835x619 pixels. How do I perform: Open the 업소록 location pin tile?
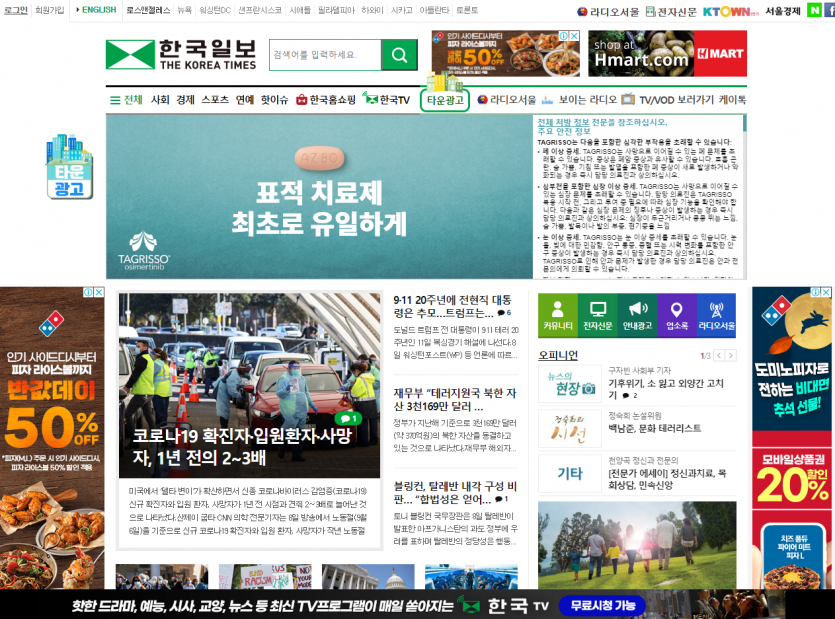tap(676, 313)
